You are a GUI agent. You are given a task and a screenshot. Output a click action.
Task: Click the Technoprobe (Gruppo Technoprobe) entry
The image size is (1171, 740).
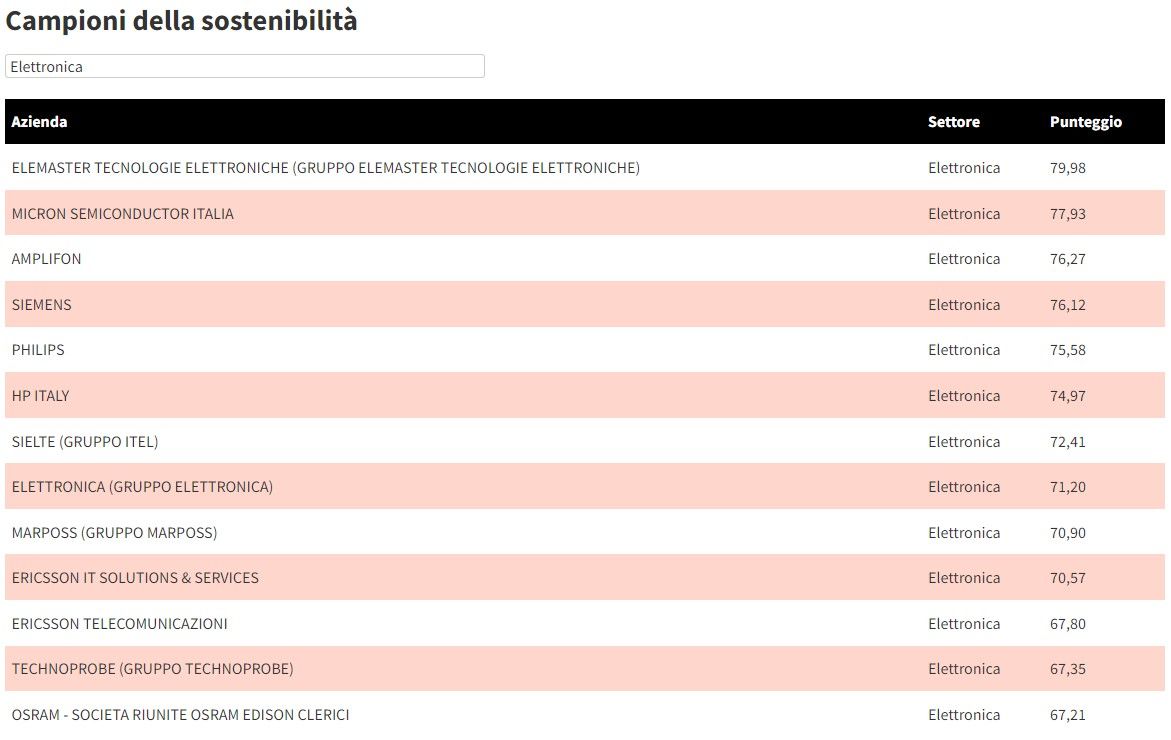tap(153, 669)
